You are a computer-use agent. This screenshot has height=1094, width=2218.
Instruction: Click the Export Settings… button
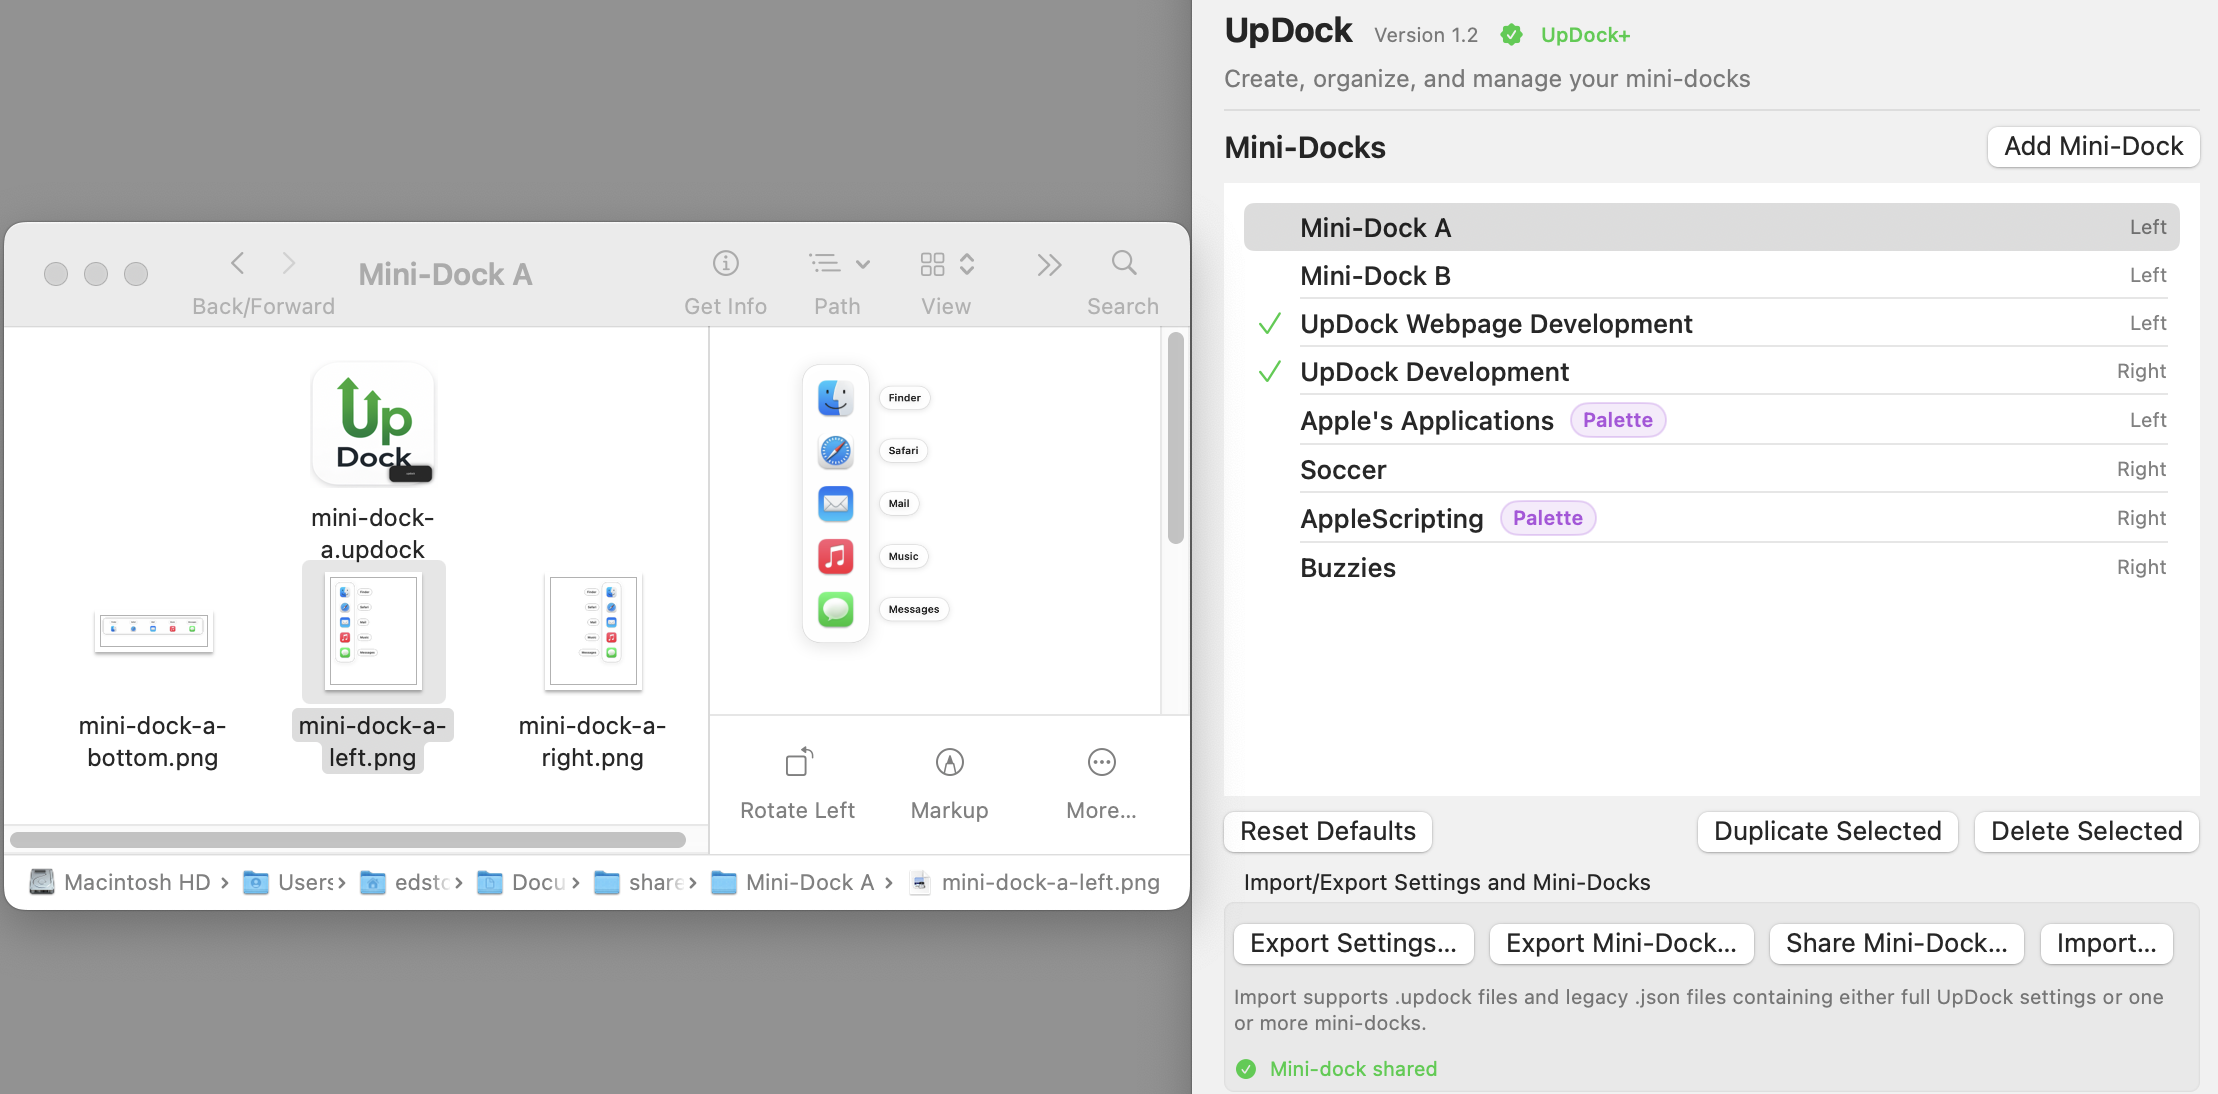(x=1353, y=943)
